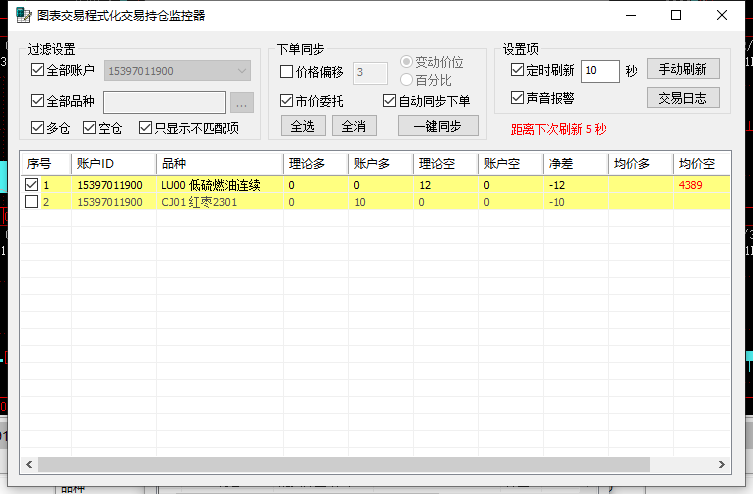This screenshot has height=494, width=753.
Task: Click the 一键同步 button
Action: coord(437,126)
